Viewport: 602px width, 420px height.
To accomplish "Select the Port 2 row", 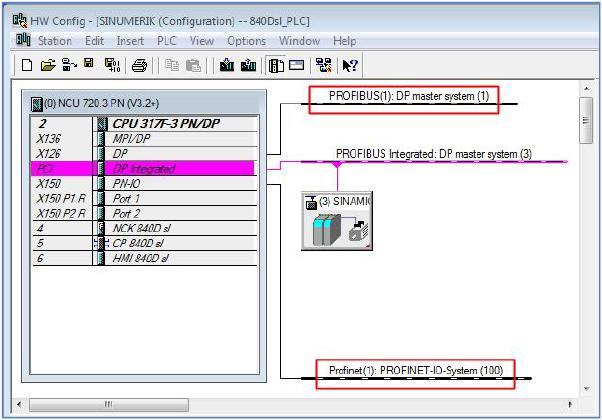I will (144, 213).
